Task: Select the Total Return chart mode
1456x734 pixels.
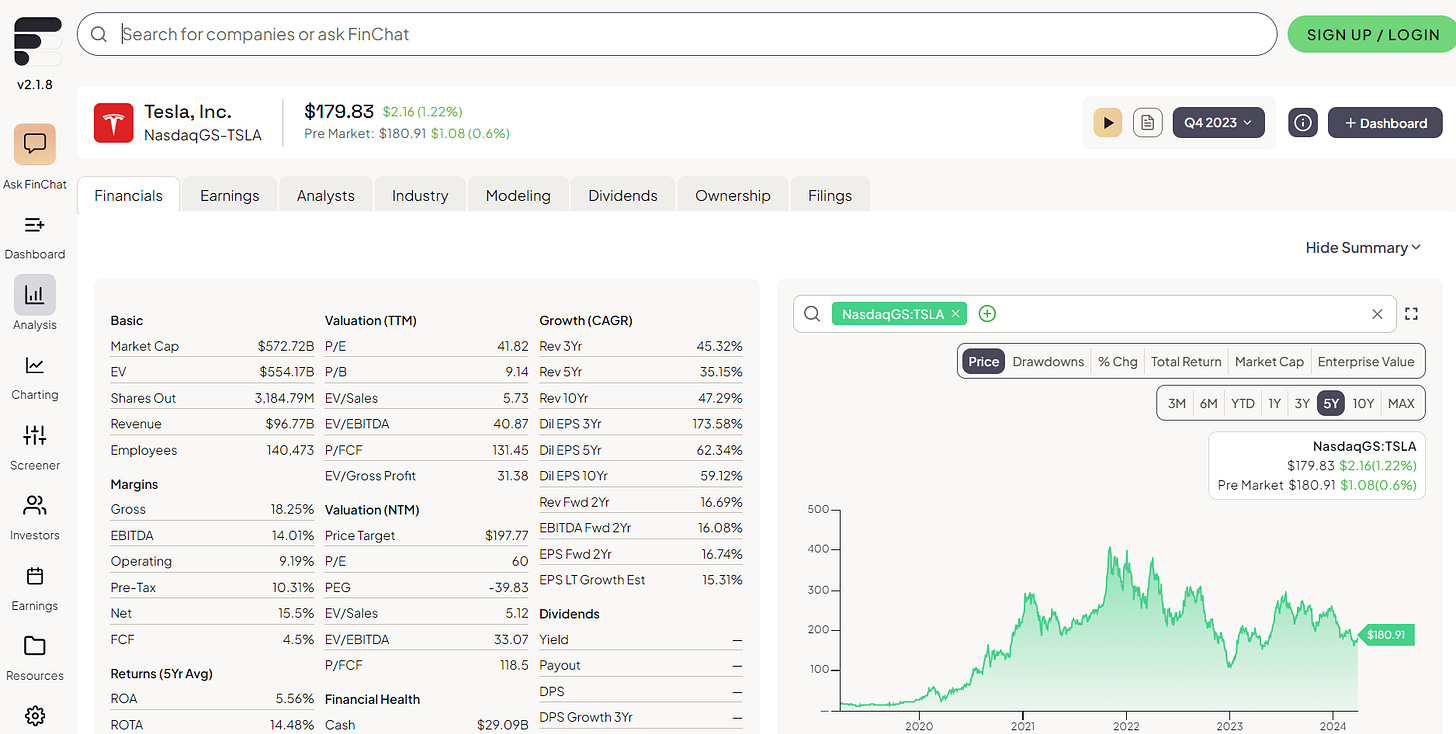Action: 1186,362
